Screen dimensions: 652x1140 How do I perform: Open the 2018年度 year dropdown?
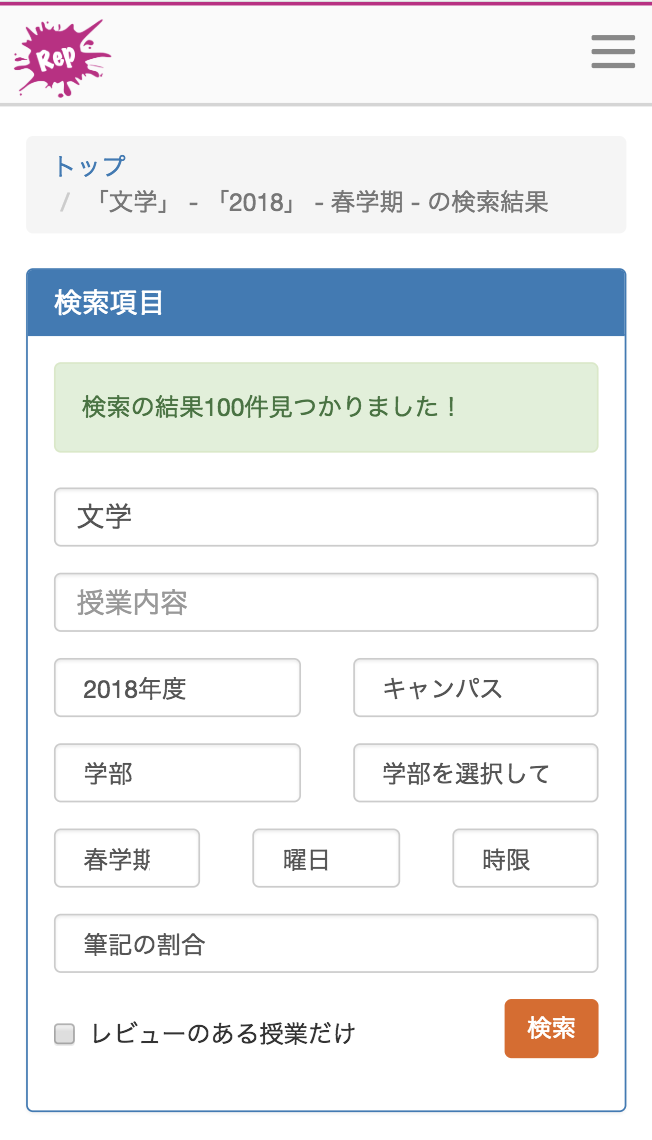[x=177, y=688]
